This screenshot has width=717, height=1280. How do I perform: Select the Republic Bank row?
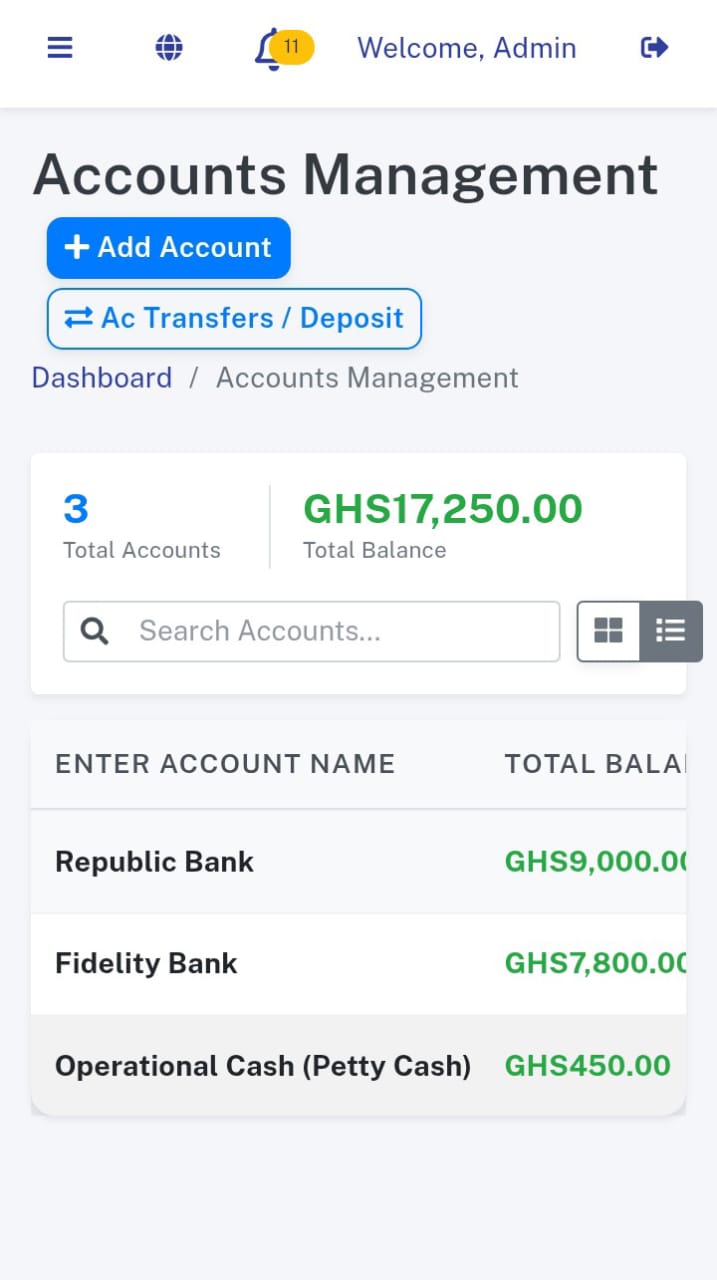[154, 862]
